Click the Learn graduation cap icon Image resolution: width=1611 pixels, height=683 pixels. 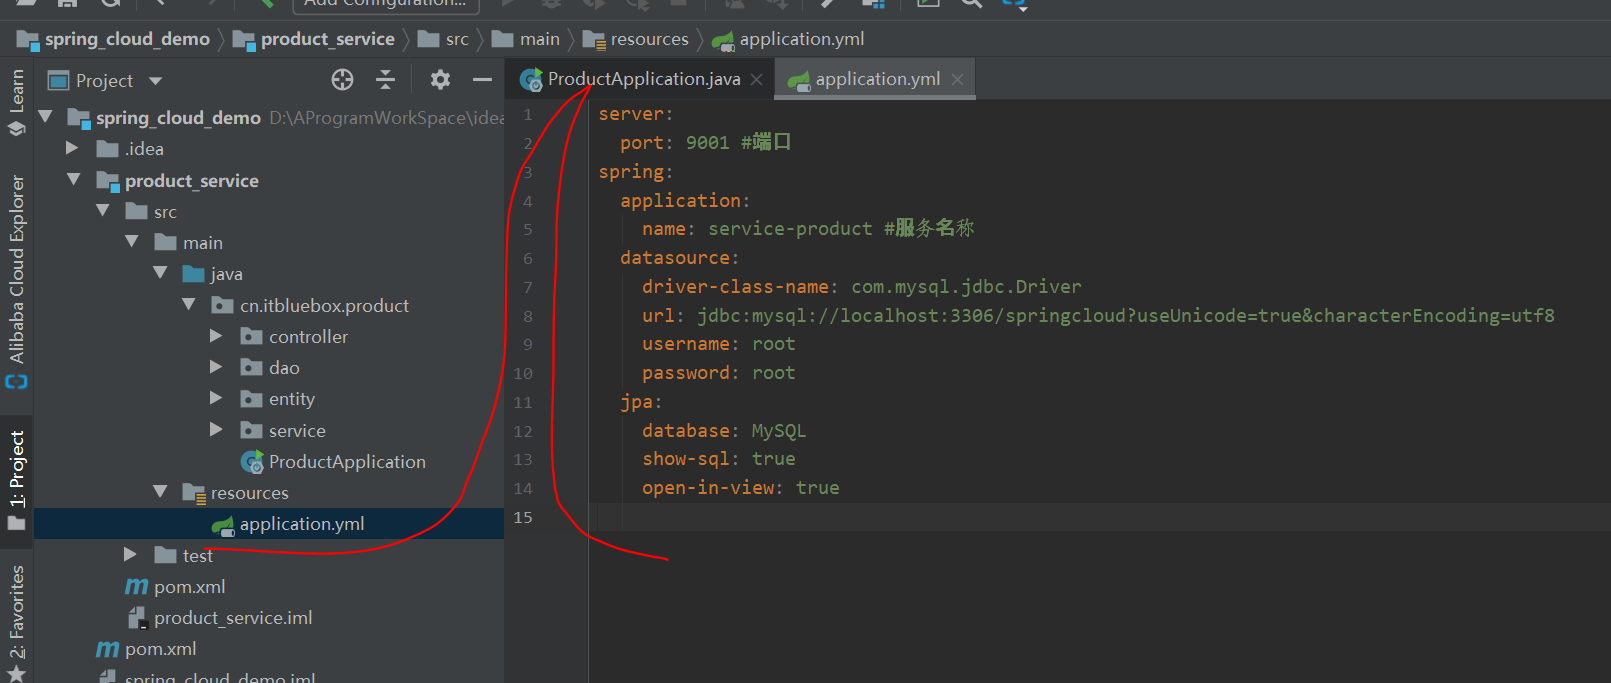pyautogui.click(x=17, y=129)
